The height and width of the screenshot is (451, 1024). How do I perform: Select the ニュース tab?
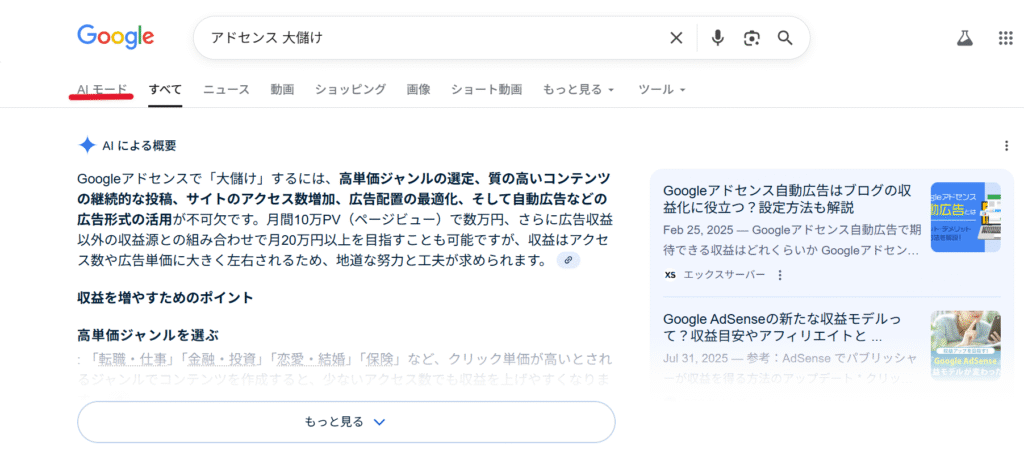pos(226,89)
